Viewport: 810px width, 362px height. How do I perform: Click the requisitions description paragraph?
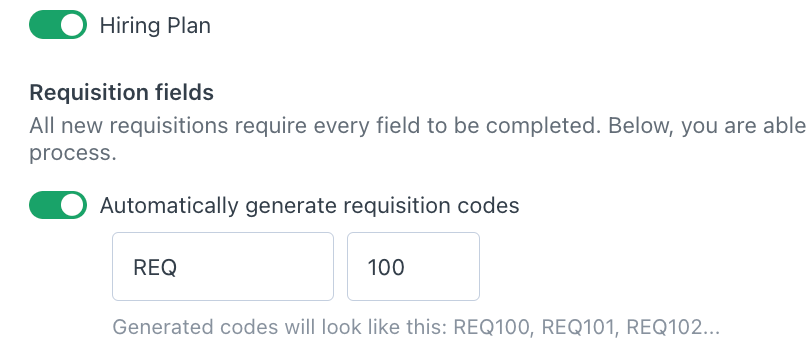[417, 139]
